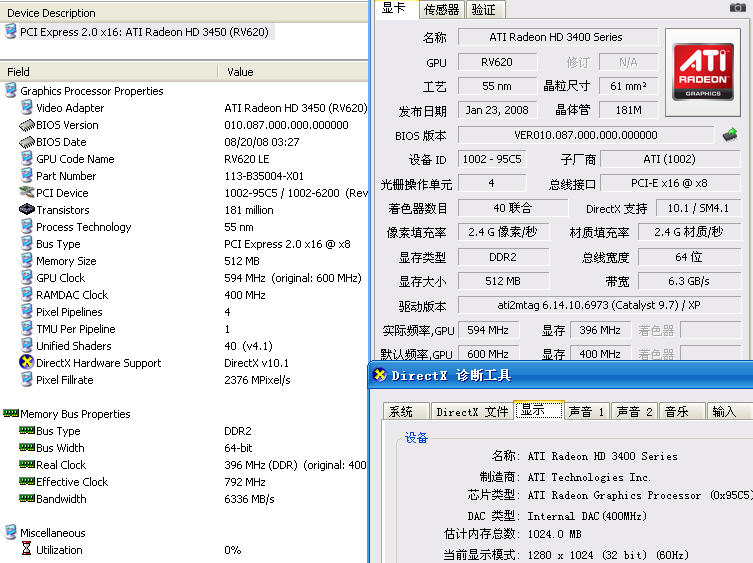
Task: Click the manufacturer text ATI Technologies Inc.
Action: pos(589,477)
